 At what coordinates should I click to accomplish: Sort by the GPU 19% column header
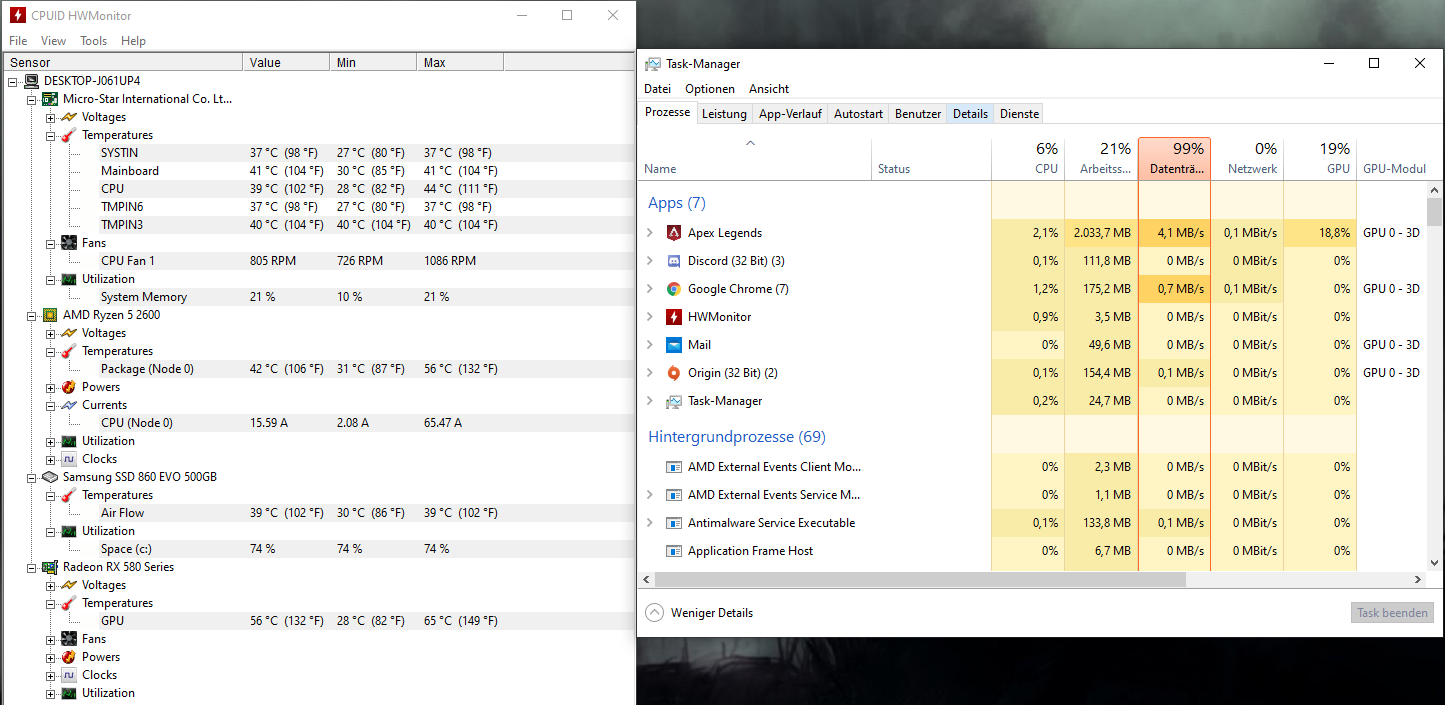point(1321,159)
